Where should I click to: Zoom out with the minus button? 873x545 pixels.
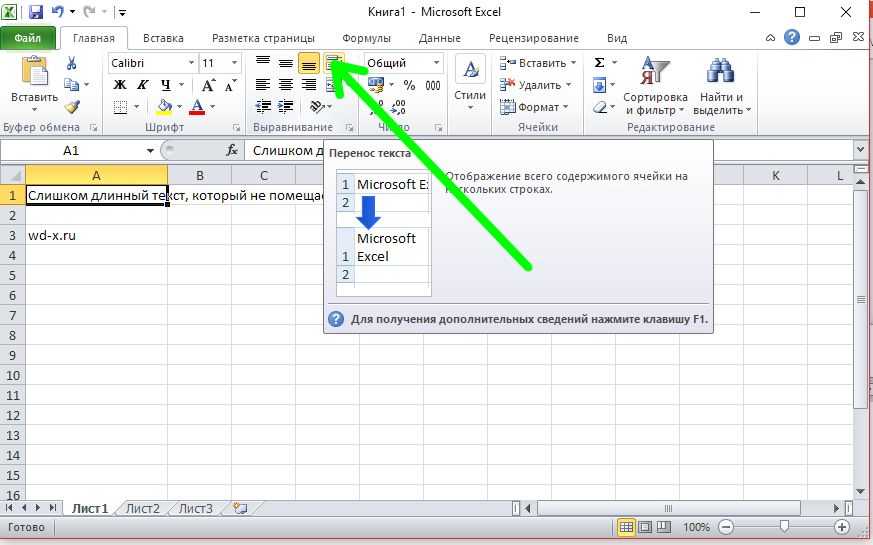point(725,527)
